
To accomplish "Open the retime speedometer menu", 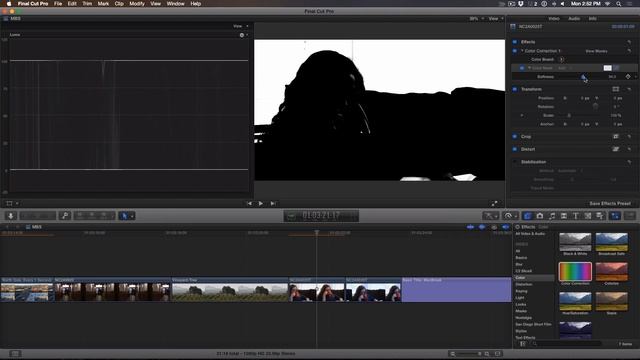I will (x=510, y=216).
